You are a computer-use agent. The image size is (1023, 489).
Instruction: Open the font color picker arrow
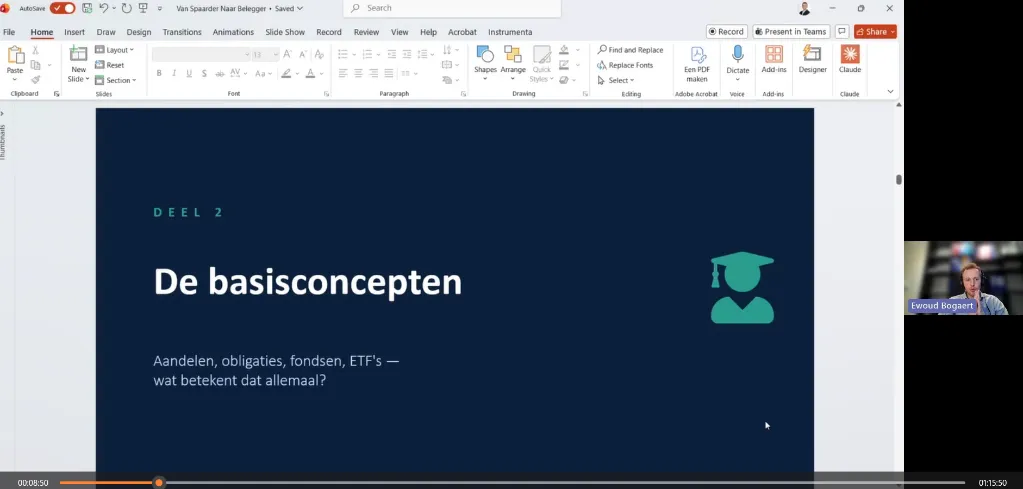tap(322, 74)
